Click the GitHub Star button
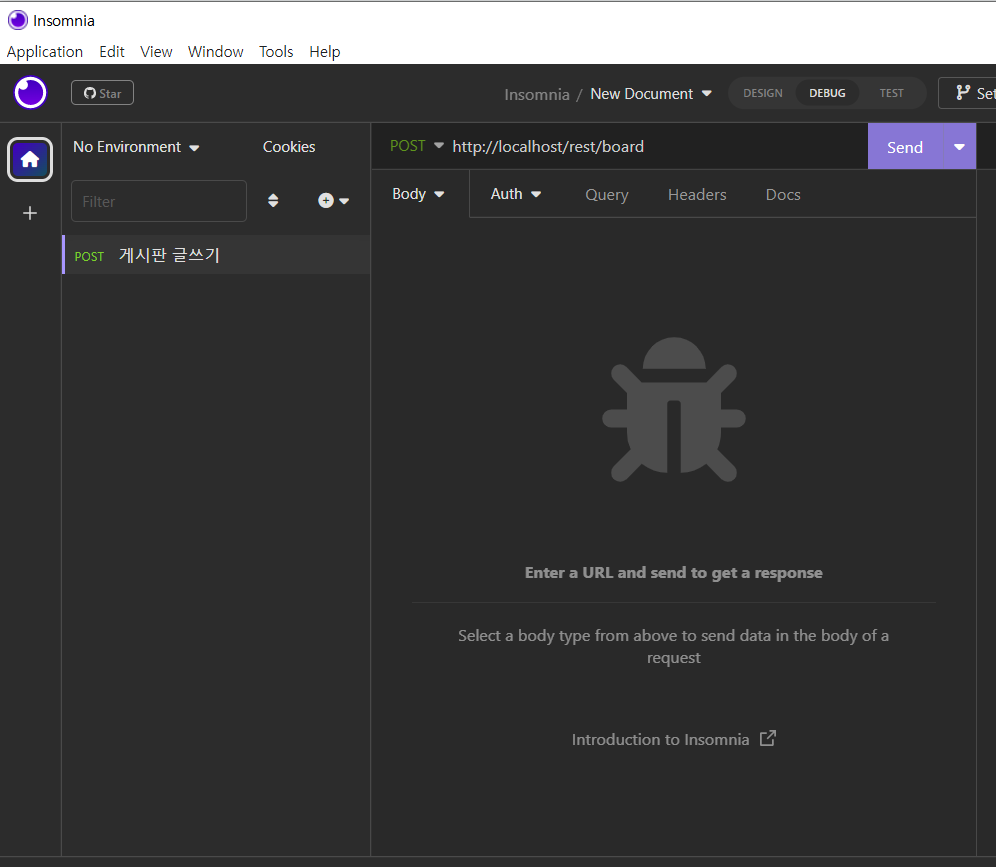 [102, 93]
